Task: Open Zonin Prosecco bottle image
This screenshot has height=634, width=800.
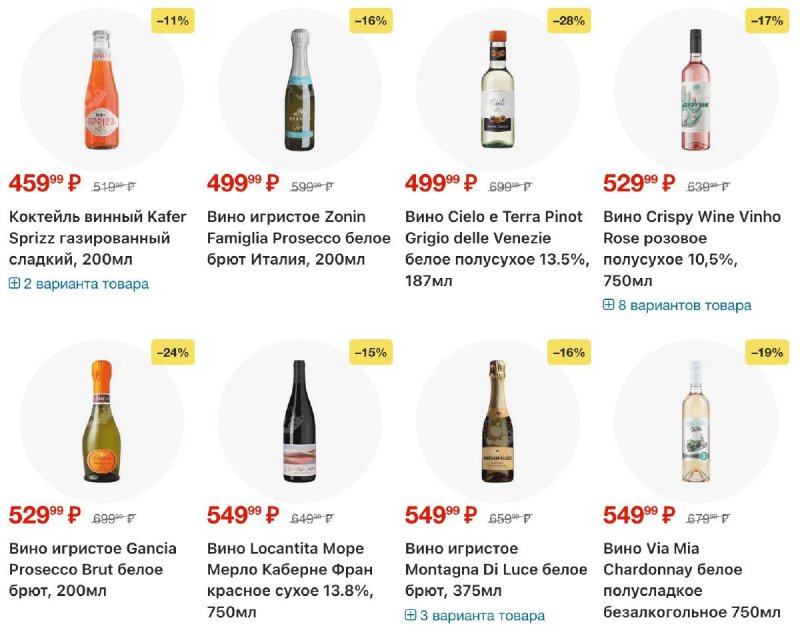Action: pyautogui.click(x=299, y=88)
